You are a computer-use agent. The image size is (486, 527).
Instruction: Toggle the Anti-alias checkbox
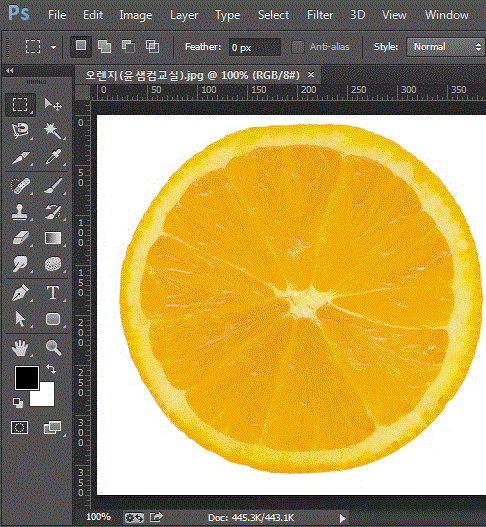click(x=297, y=47)
